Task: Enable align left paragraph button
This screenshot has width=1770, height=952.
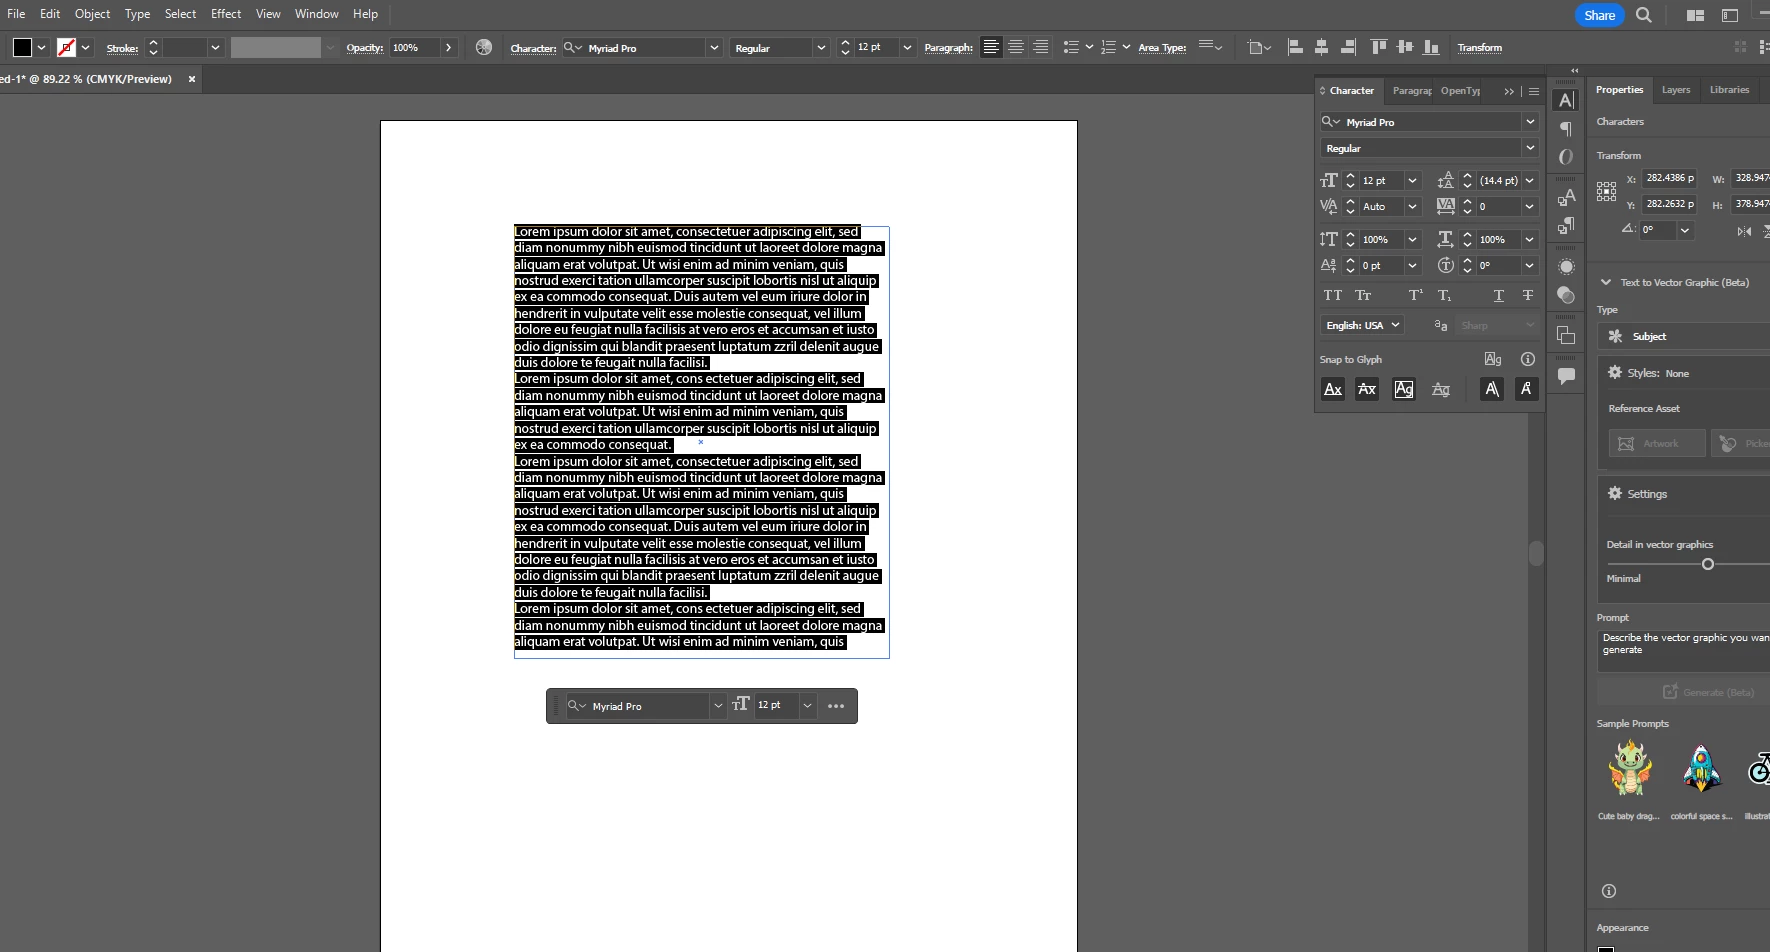Action: point(991,47)
